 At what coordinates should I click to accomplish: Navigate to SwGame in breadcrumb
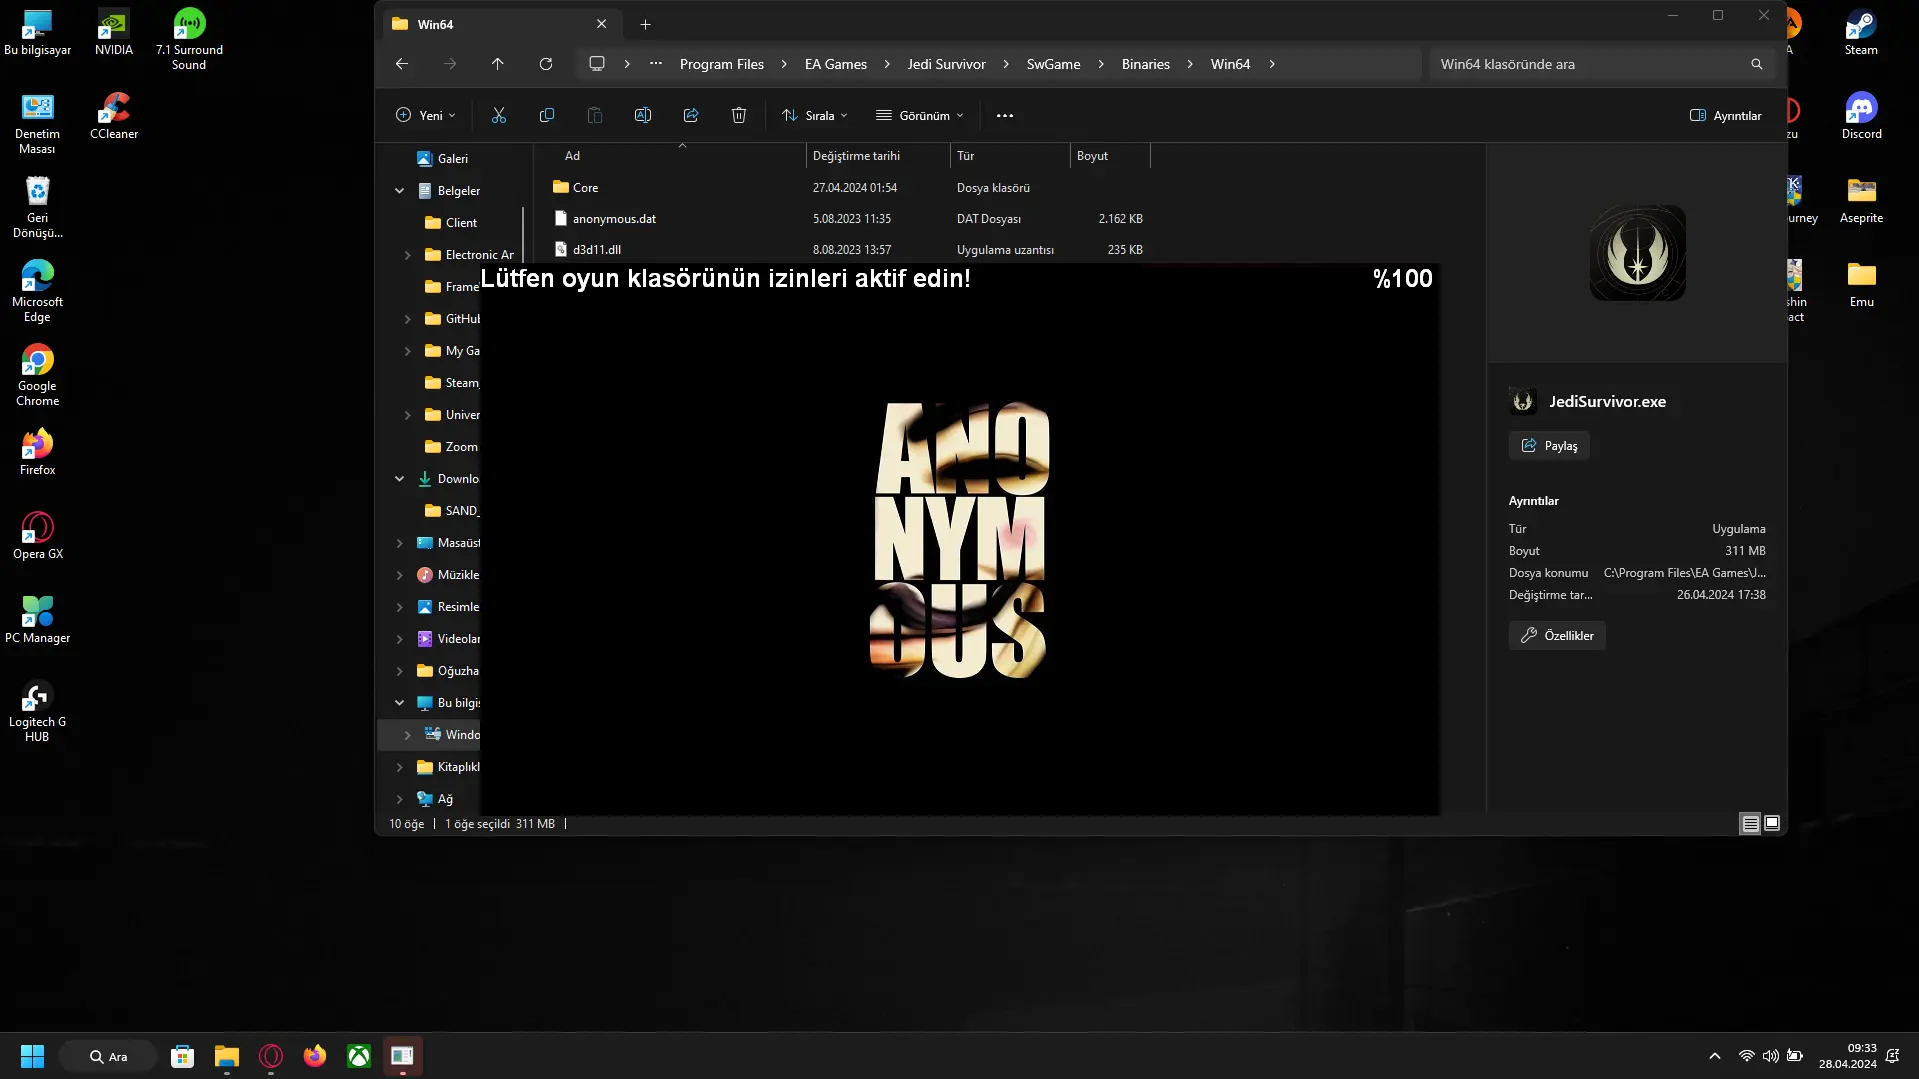1053,64
